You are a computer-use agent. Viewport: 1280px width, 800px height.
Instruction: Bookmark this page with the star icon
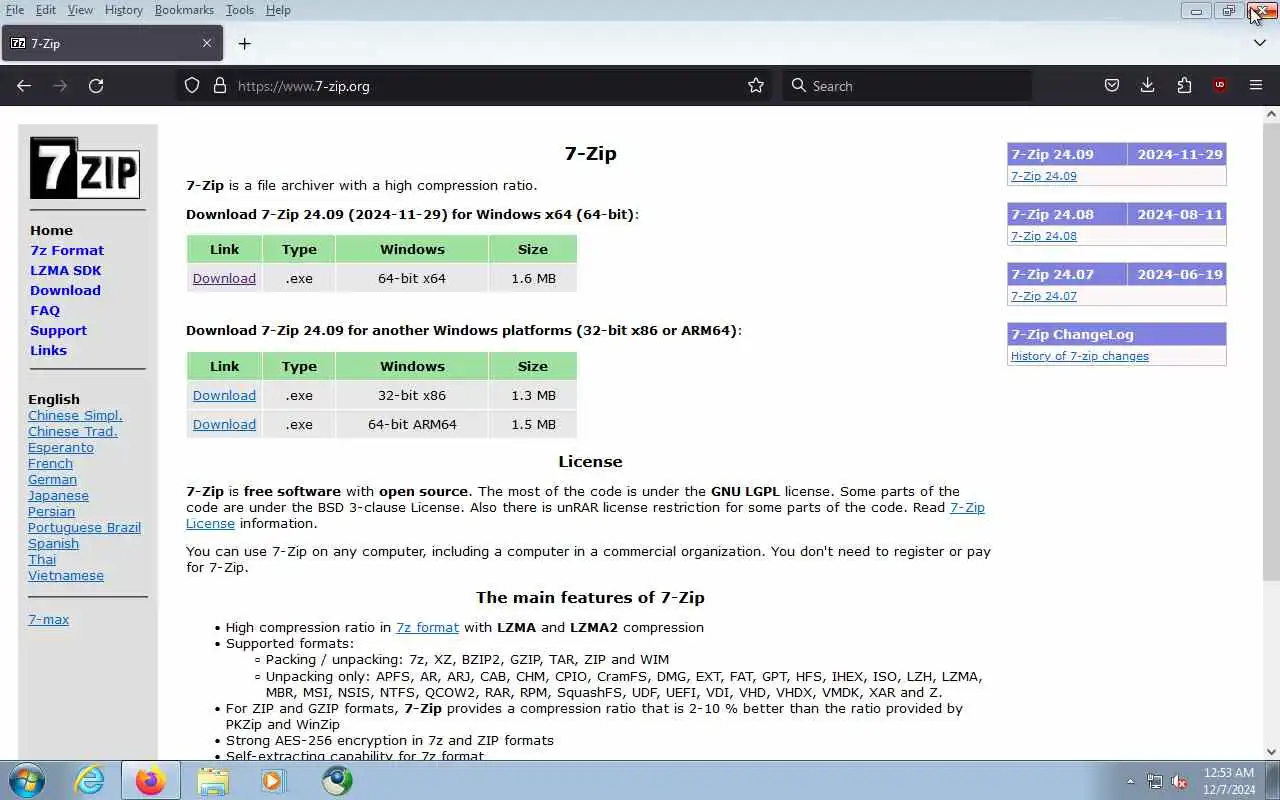pyautogui.click(x=756, y=86)
